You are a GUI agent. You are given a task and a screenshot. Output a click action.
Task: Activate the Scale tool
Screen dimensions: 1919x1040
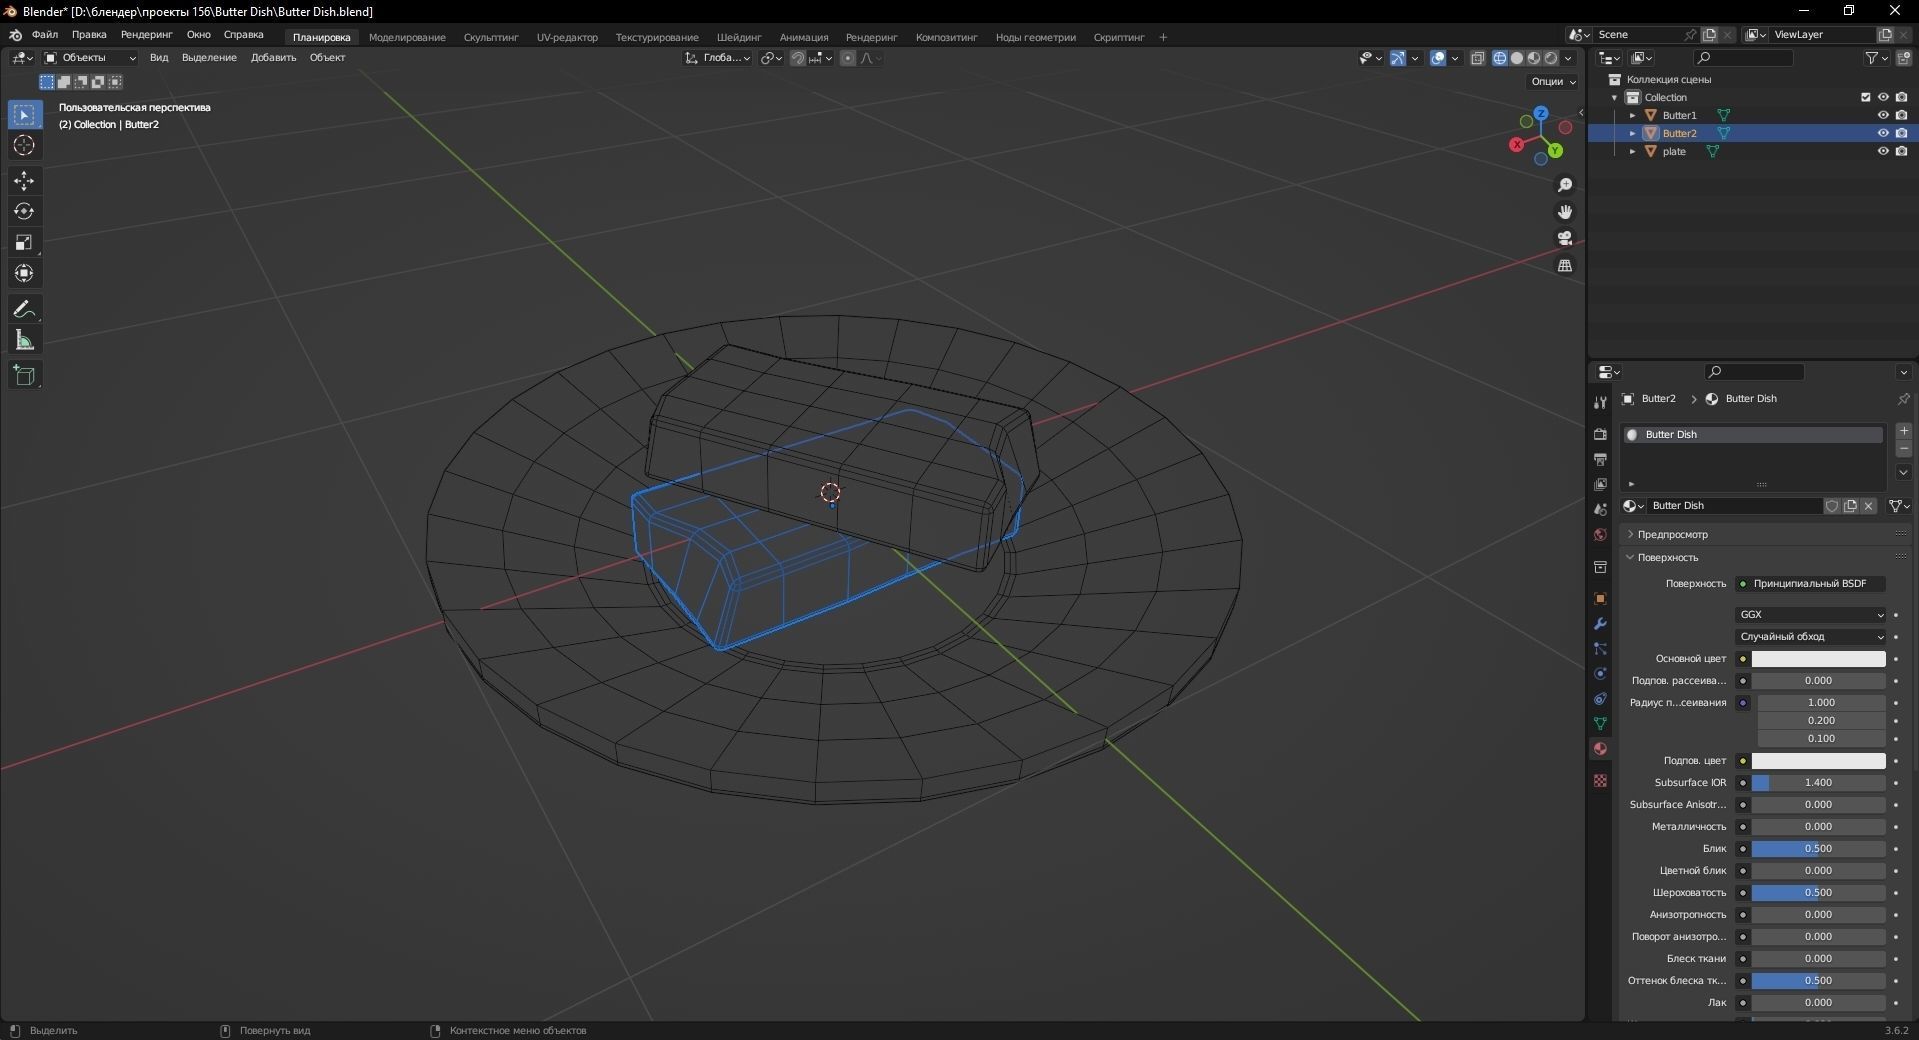[24, 243]
